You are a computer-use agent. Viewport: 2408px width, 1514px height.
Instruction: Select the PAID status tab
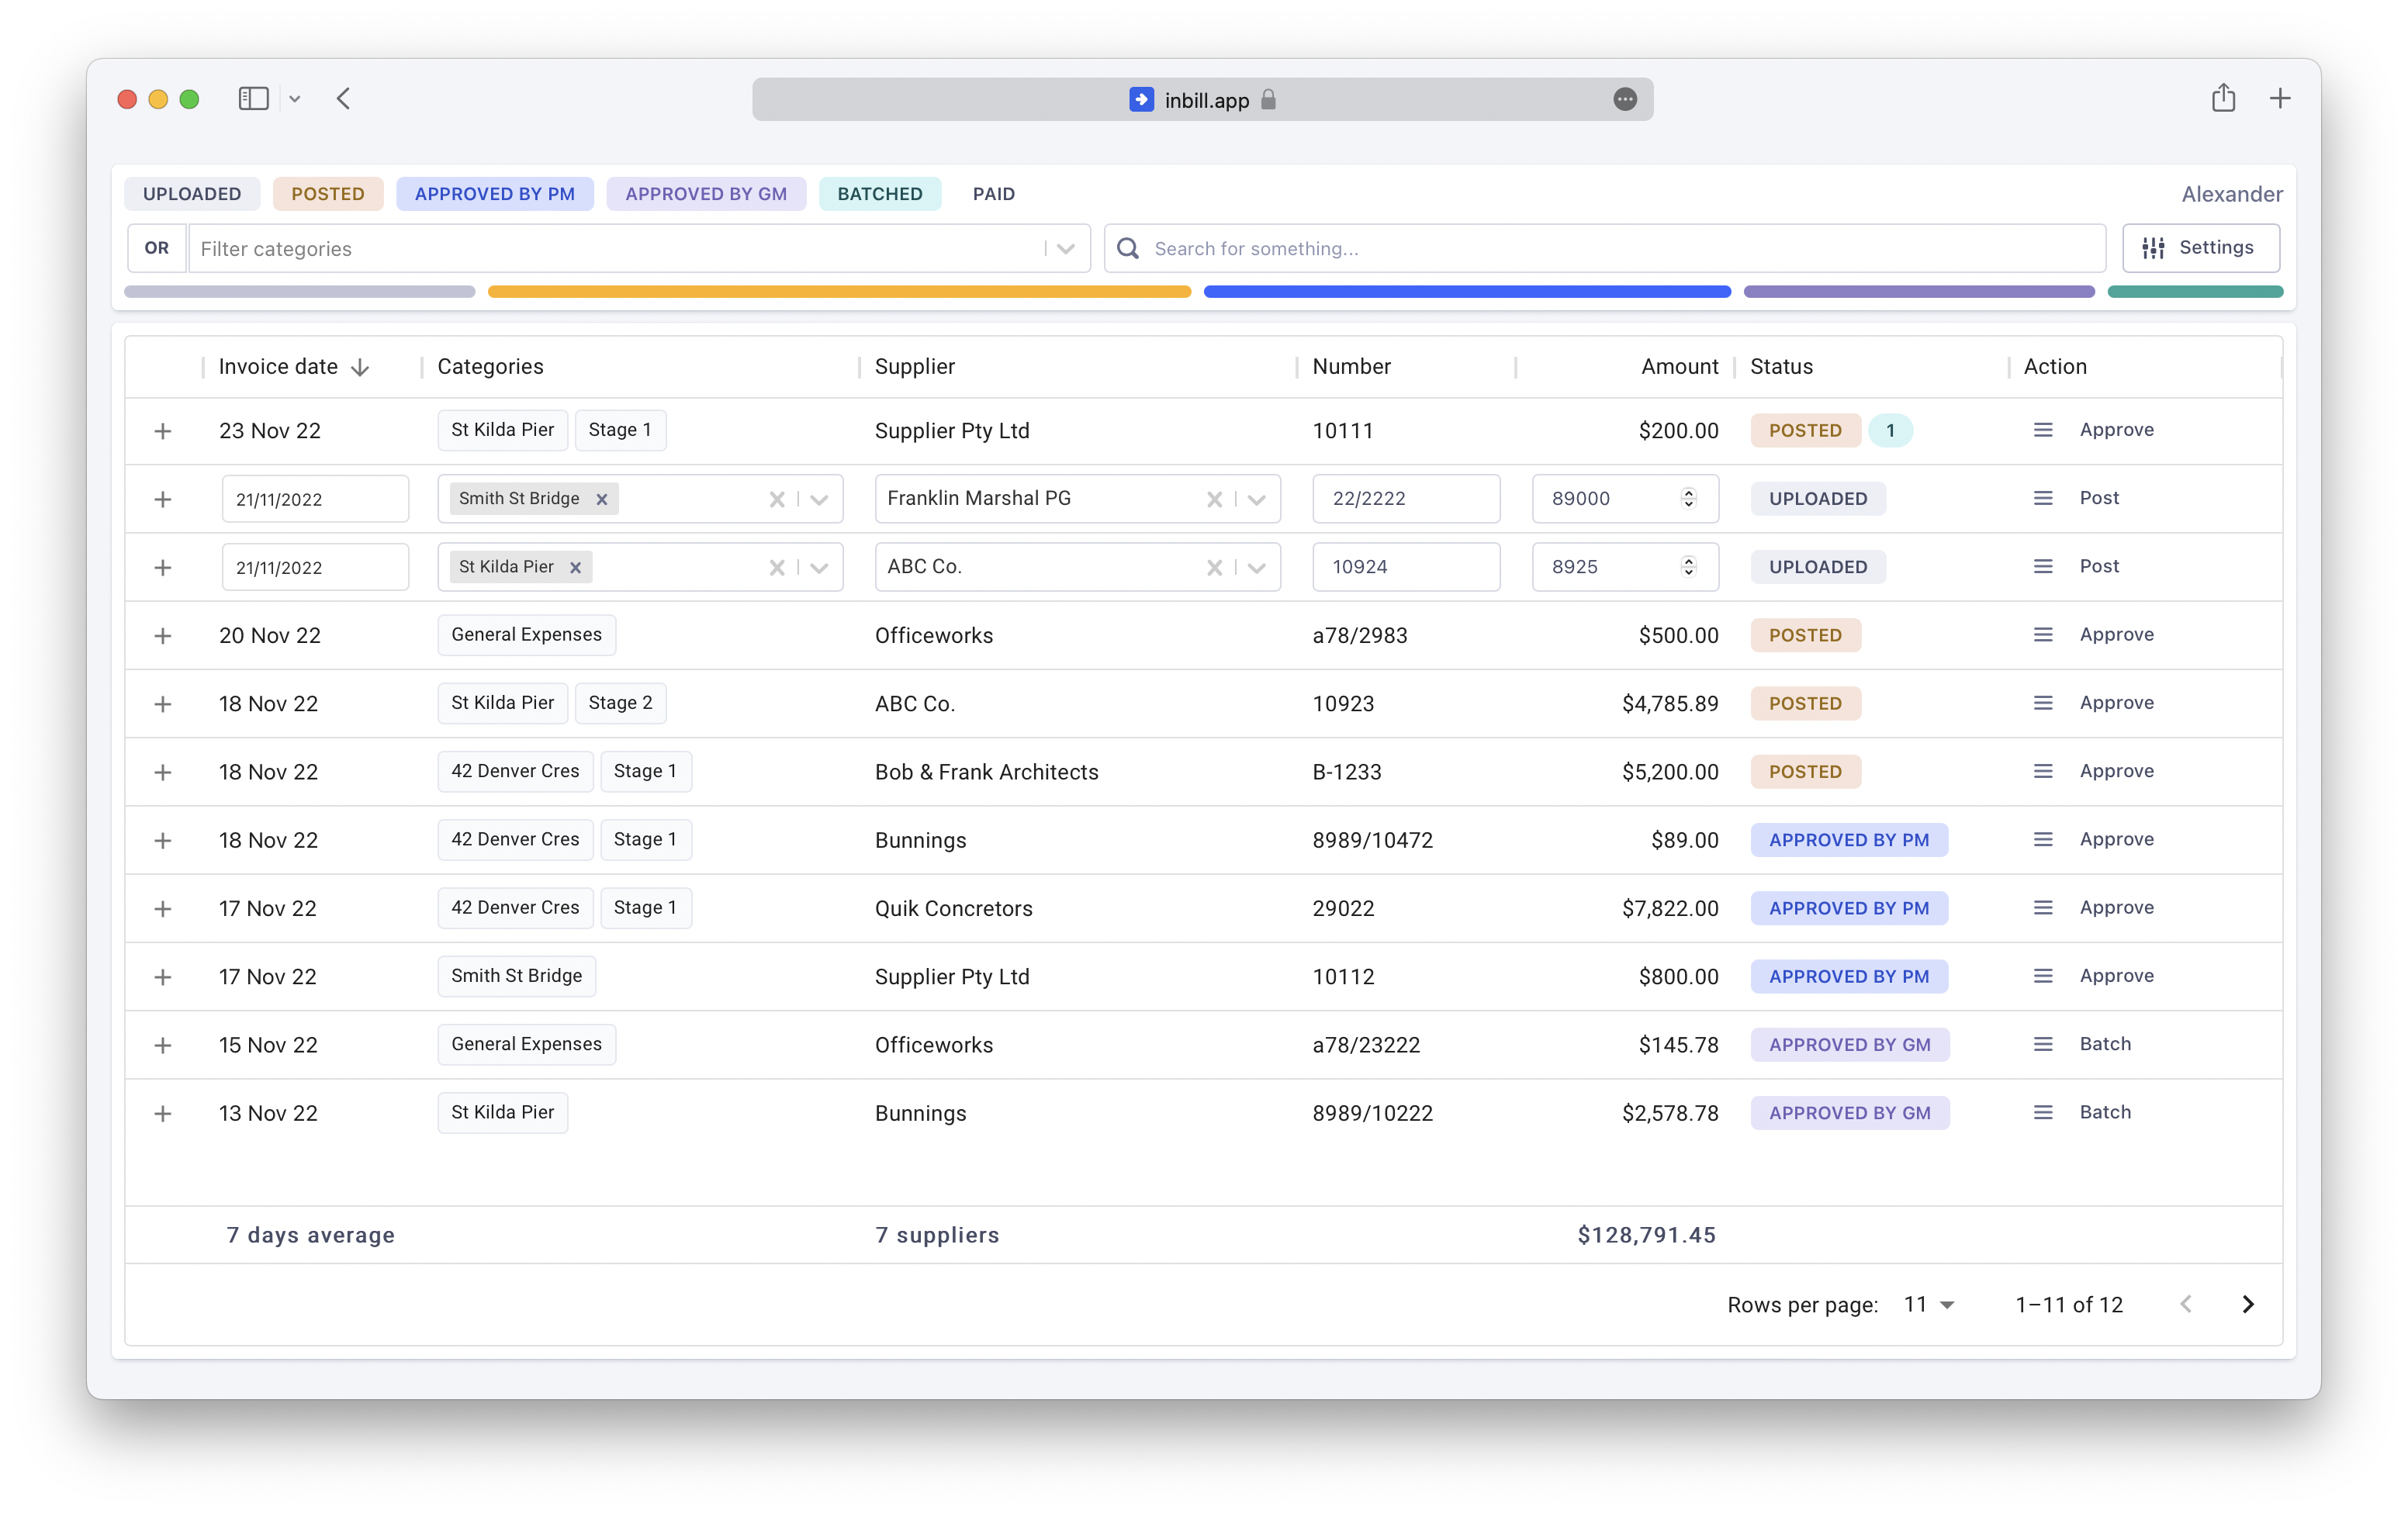(x=993, y=194)
